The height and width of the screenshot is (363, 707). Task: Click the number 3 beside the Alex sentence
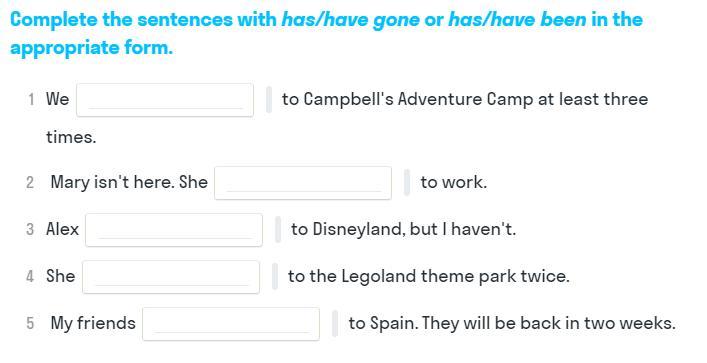point(30,230)
